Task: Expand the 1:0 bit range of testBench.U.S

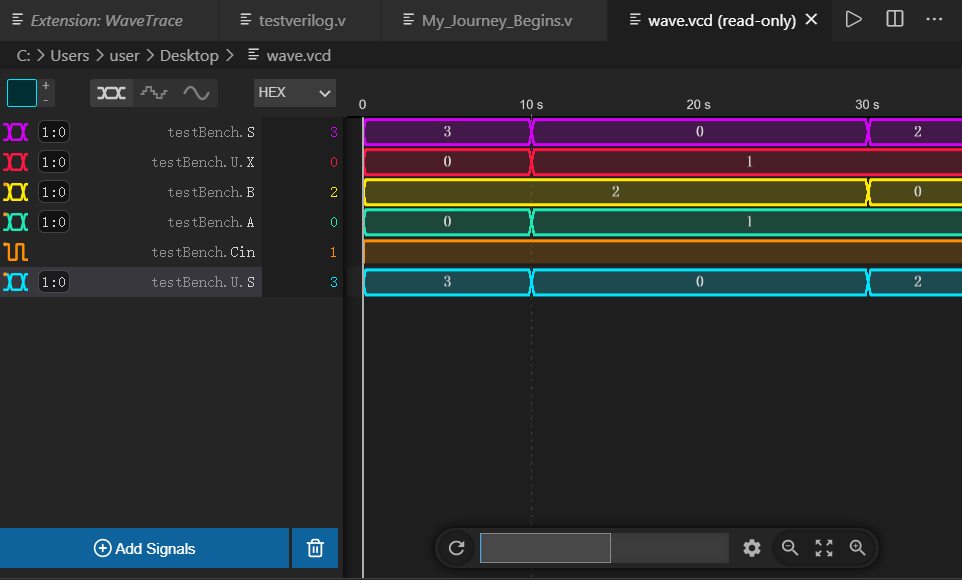Action: click(54, 282)
